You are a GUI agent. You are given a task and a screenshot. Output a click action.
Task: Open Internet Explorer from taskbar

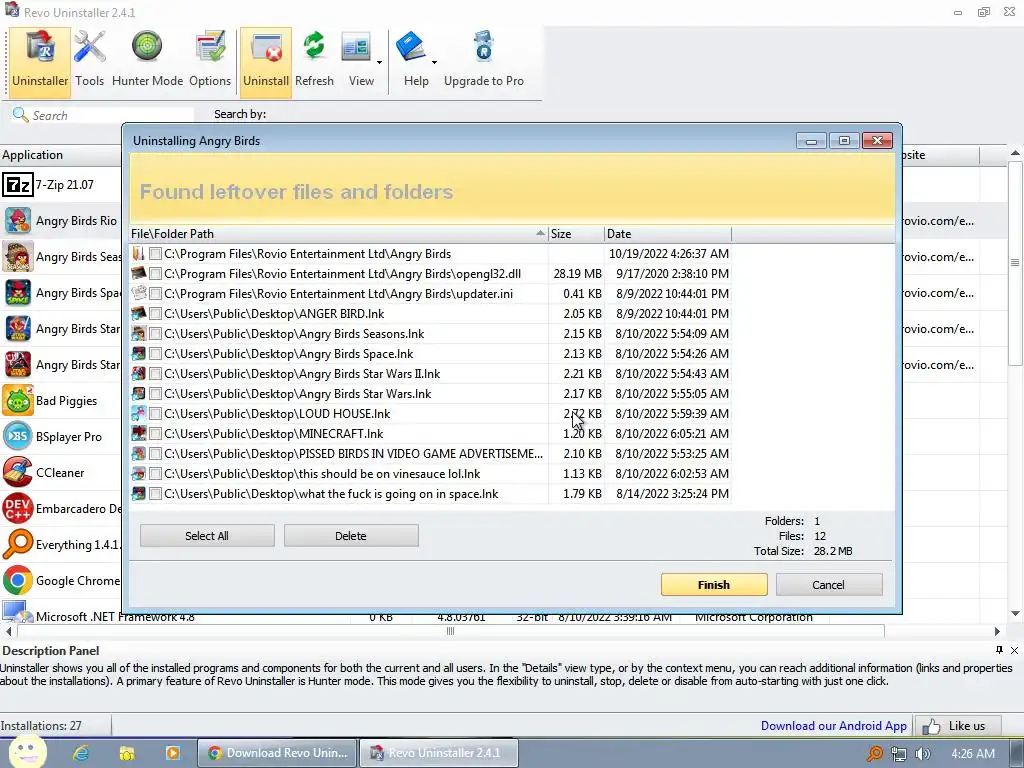pyautogui.click(x=81, y=753)
